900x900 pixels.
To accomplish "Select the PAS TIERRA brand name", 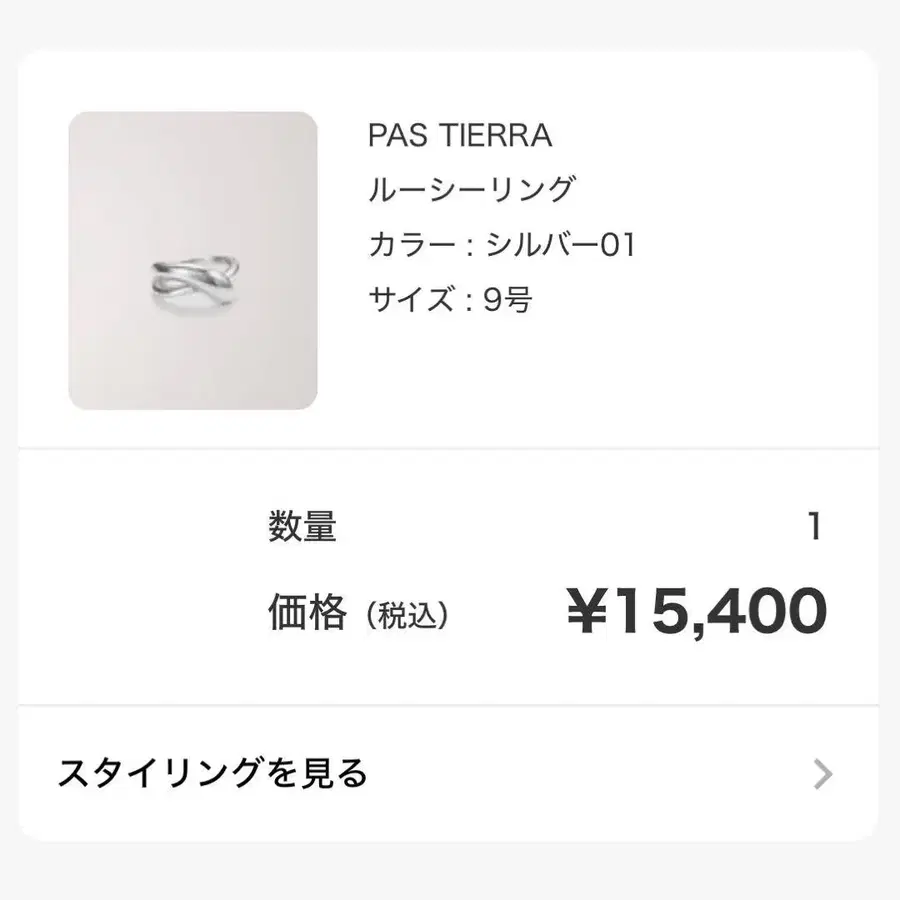I will point(460,135).
